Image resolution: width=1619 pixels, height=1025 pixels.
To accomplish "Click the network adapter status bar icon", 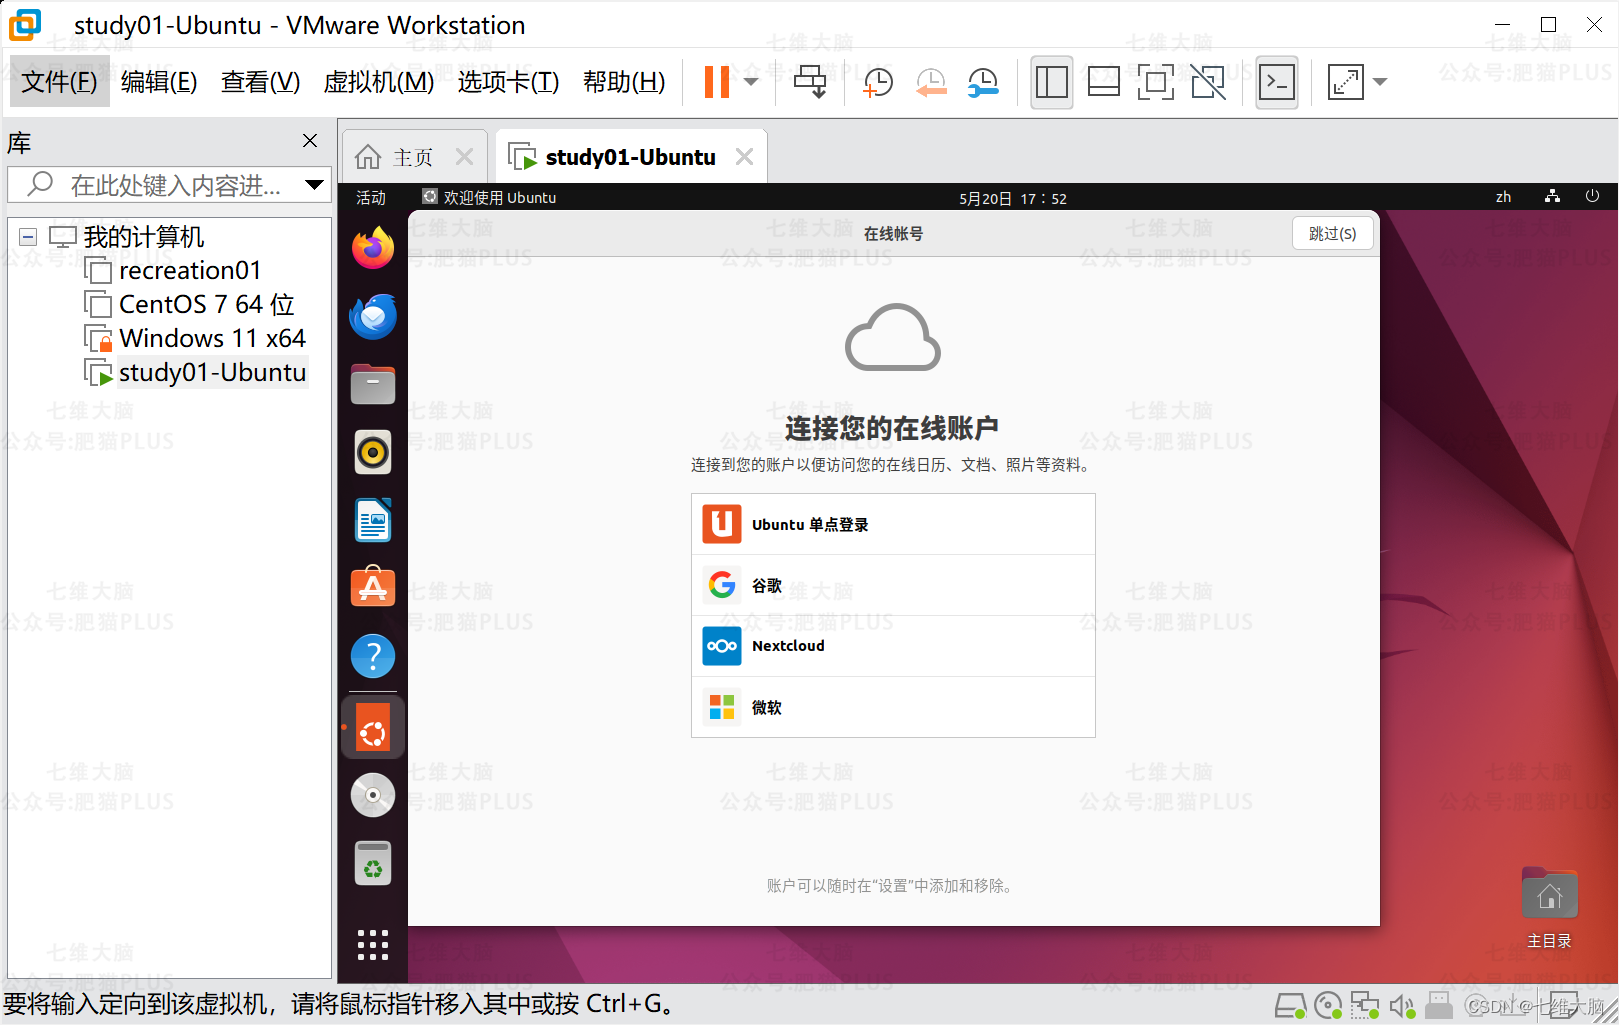I will point(1365,1006).
